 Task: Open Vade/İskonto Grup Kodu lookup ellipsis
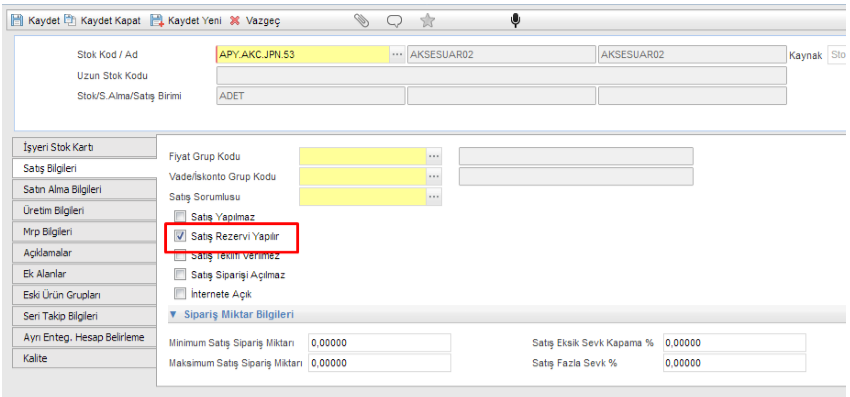point(434,176)
